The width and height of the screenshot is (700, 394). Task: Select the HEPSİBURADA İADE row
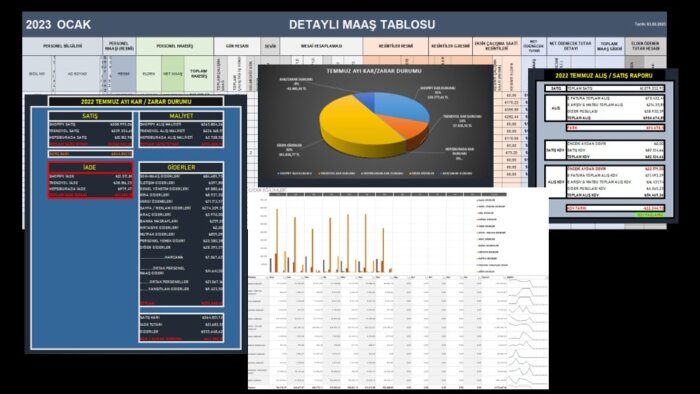tap(90, 189)
